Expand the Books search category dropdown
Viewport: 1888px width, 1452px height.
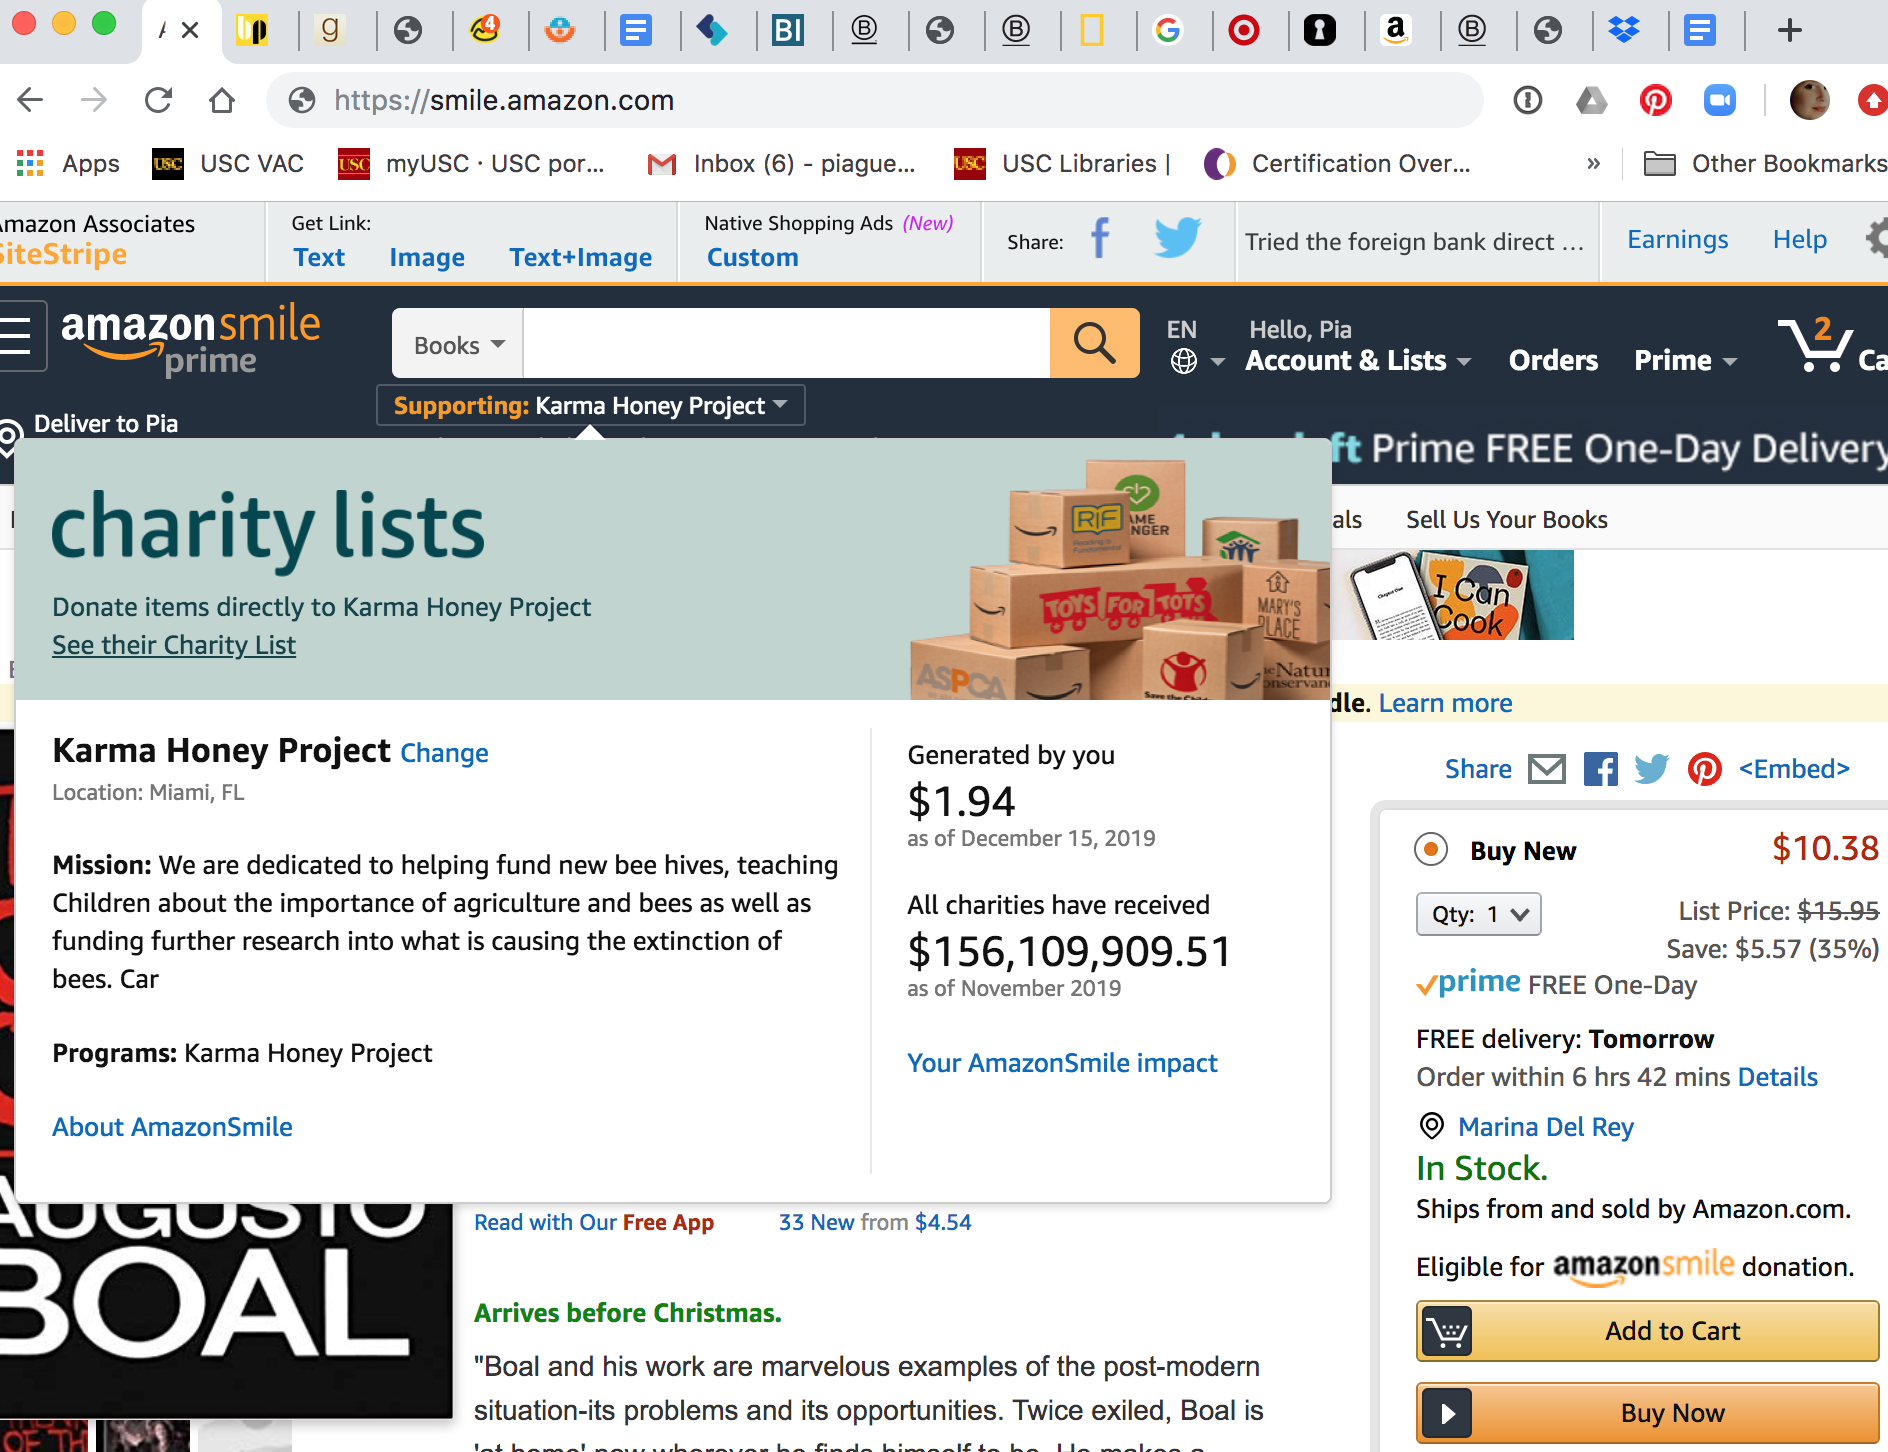(x=458, y=344)
